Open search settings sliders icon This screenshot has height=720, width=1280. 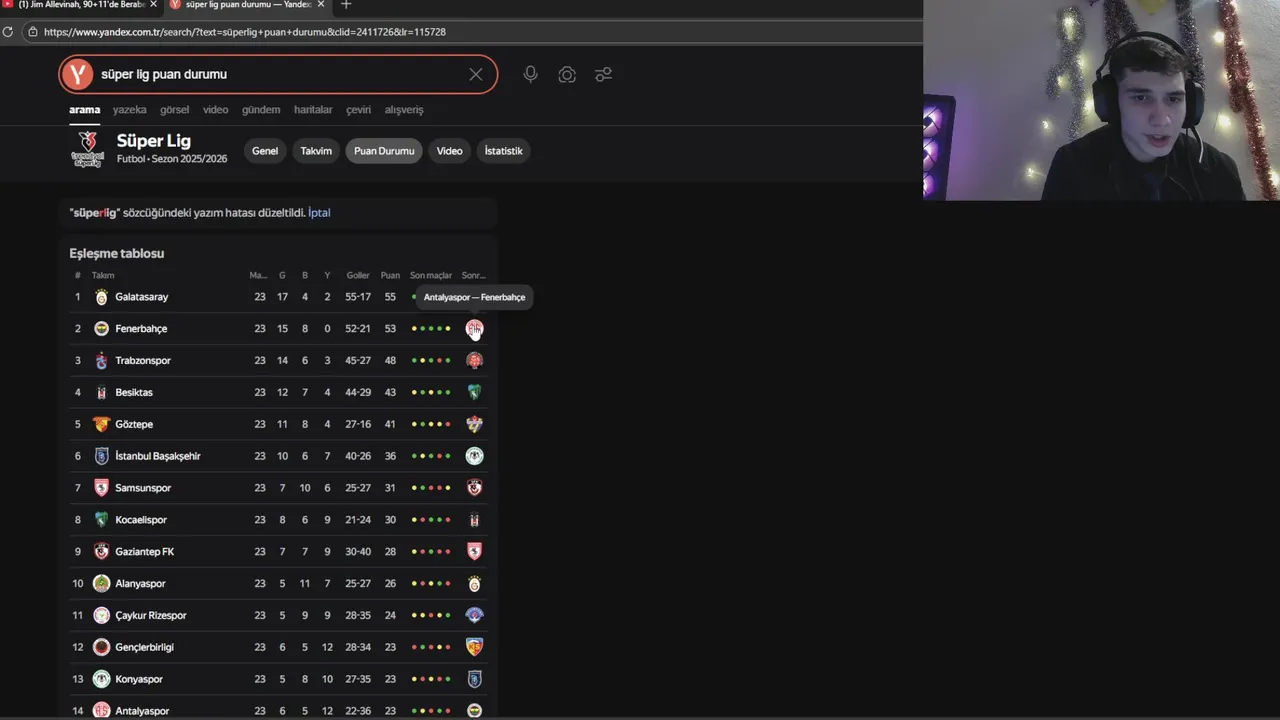[x=603, y=74]
